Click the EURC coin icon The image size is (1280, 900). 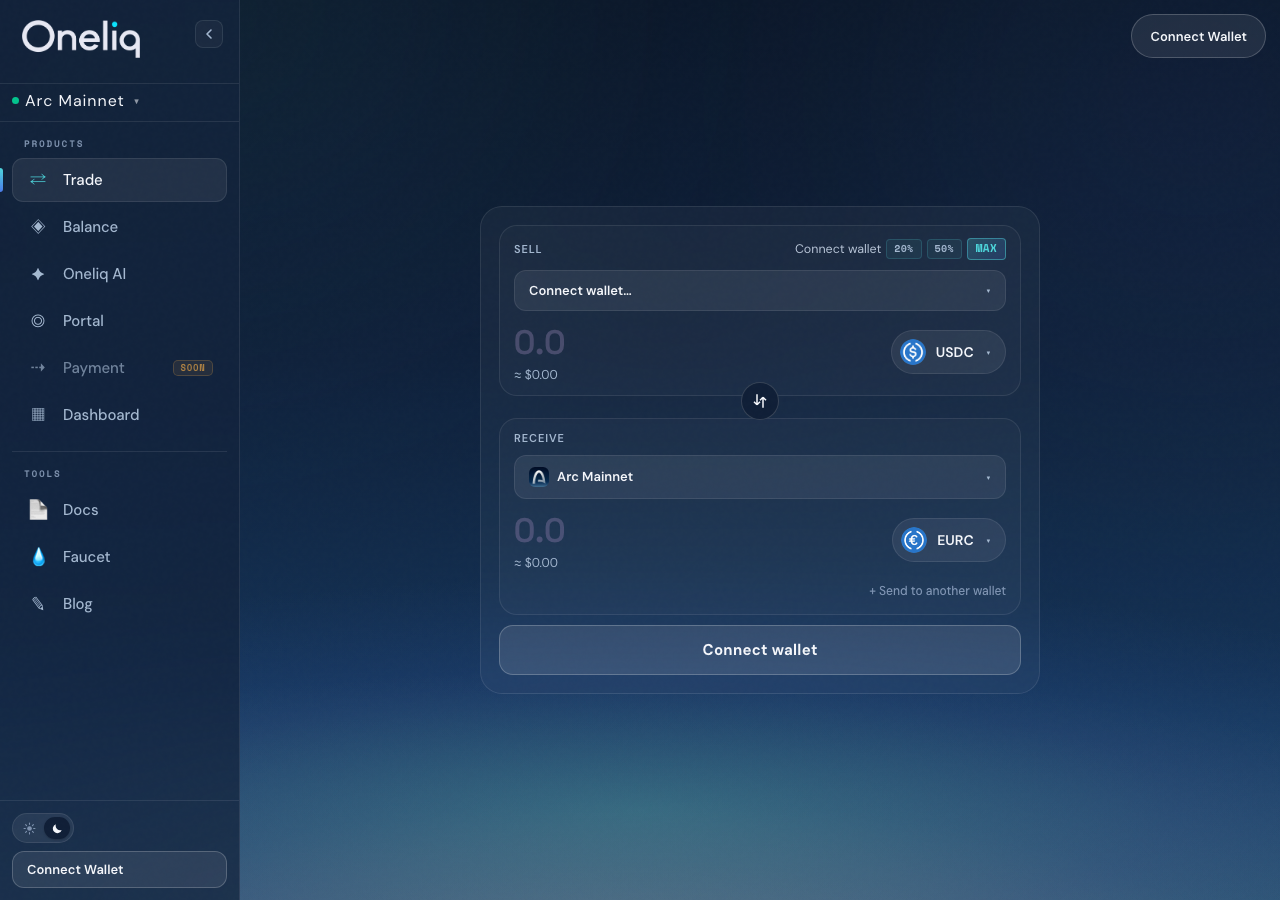tap(914, 540)
